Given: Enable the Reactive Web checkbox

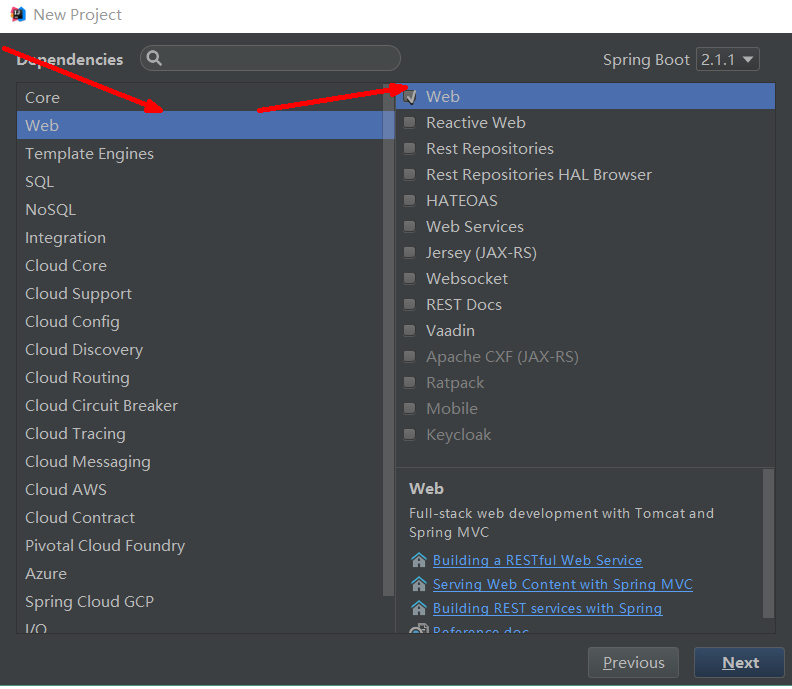Looking at the screenshot, I should [410, 122].
